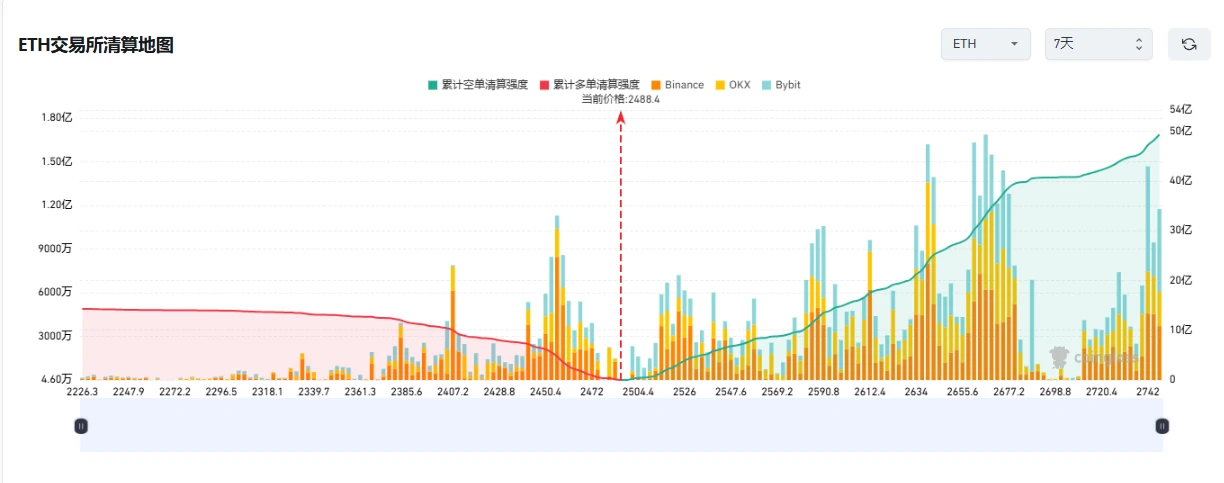
Task: Click the red current price dashed marker
Action: tap(621, 245)
